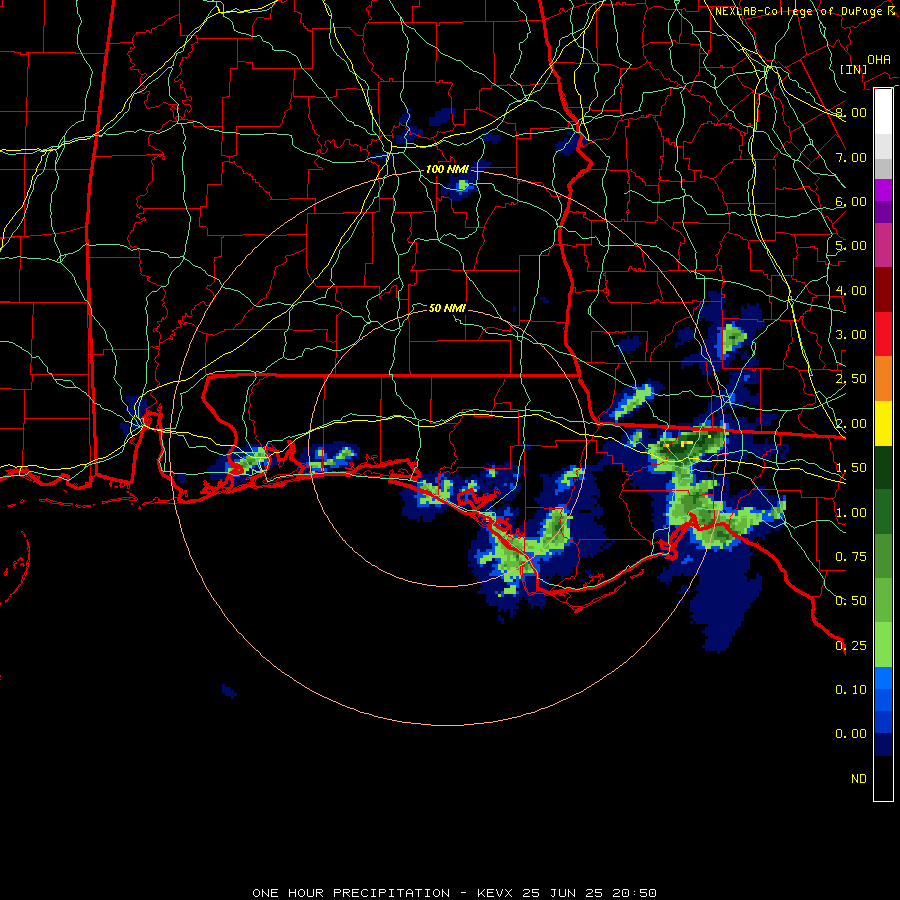Click the 1.50 legend value
The image size is (900, 900).
(x=851, y=468)
